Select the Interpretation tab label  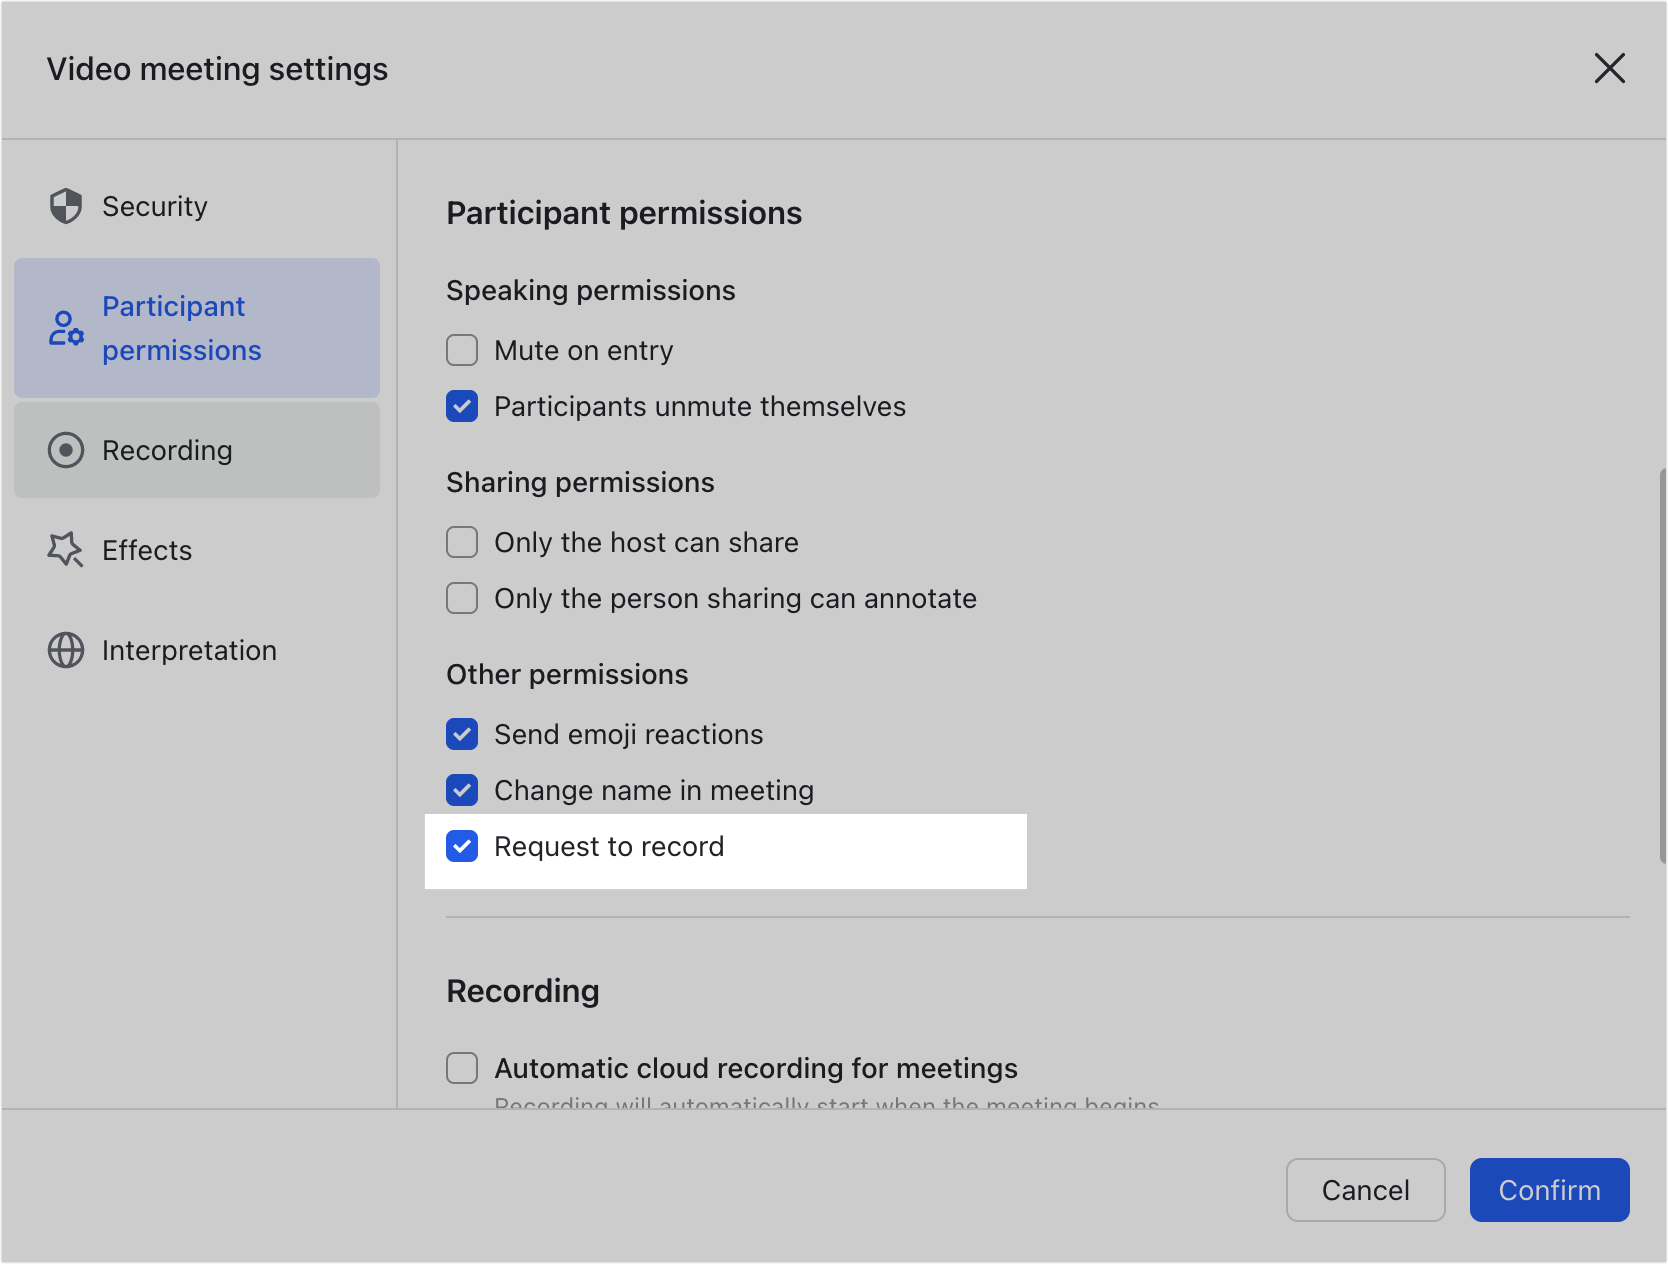point(189,650)
